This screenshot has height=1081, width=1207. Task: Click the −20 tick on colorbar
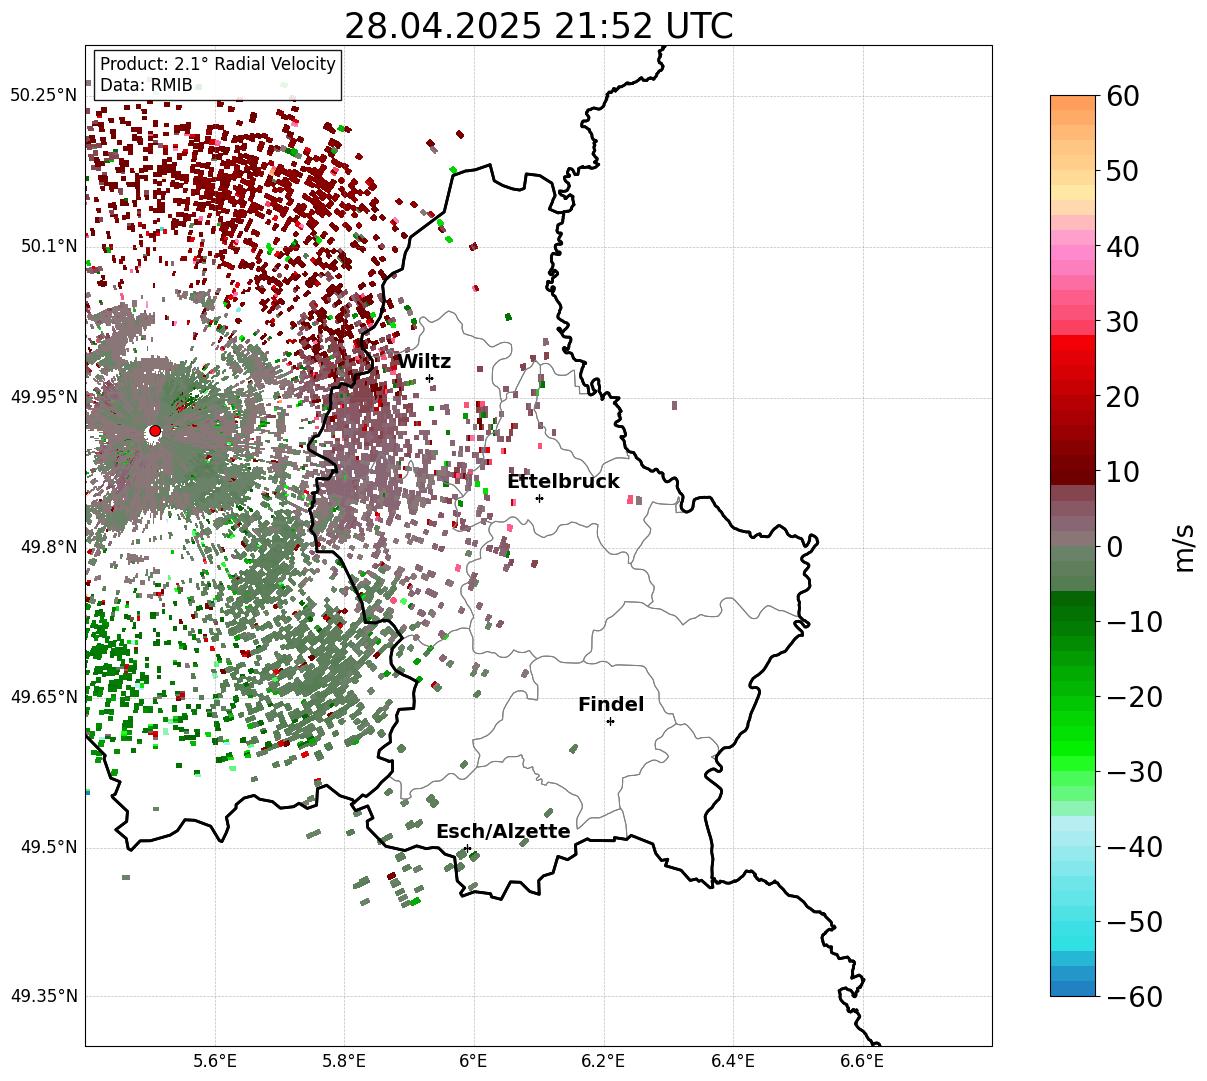click(x=1134, y=697)
